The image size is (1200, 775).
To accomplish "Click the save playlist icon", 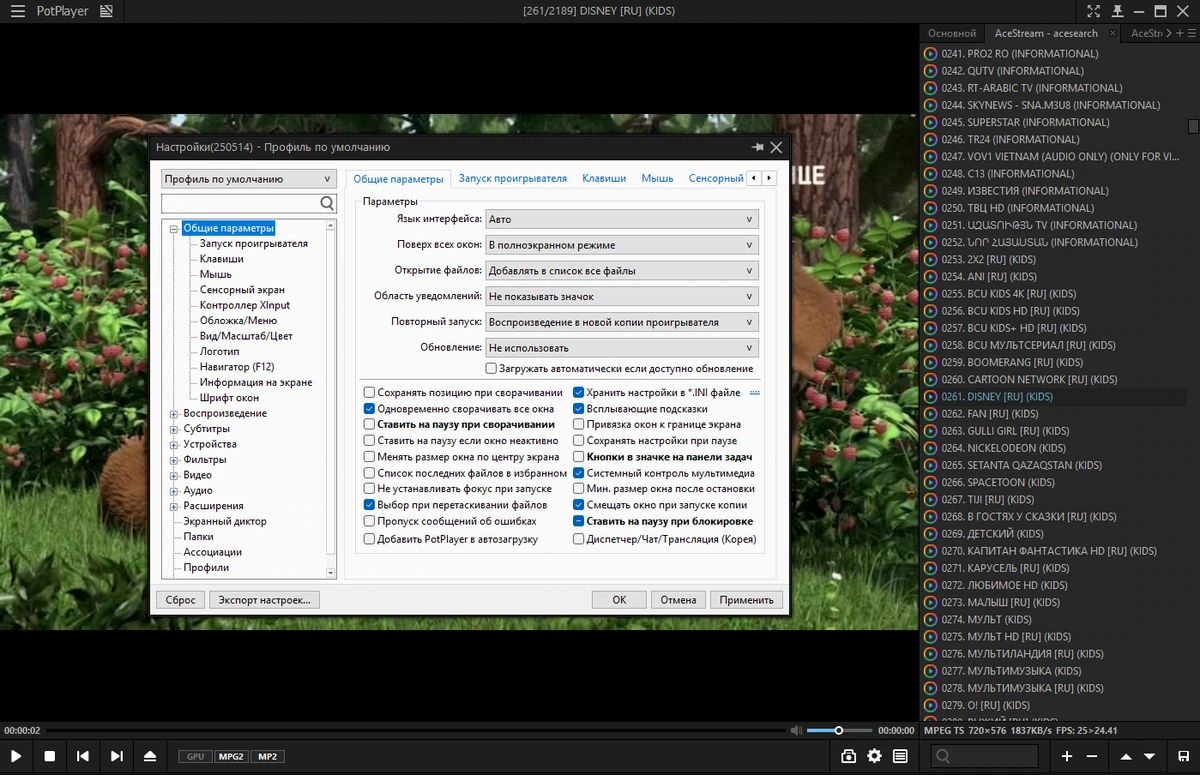I will (x=1184, y=756).
